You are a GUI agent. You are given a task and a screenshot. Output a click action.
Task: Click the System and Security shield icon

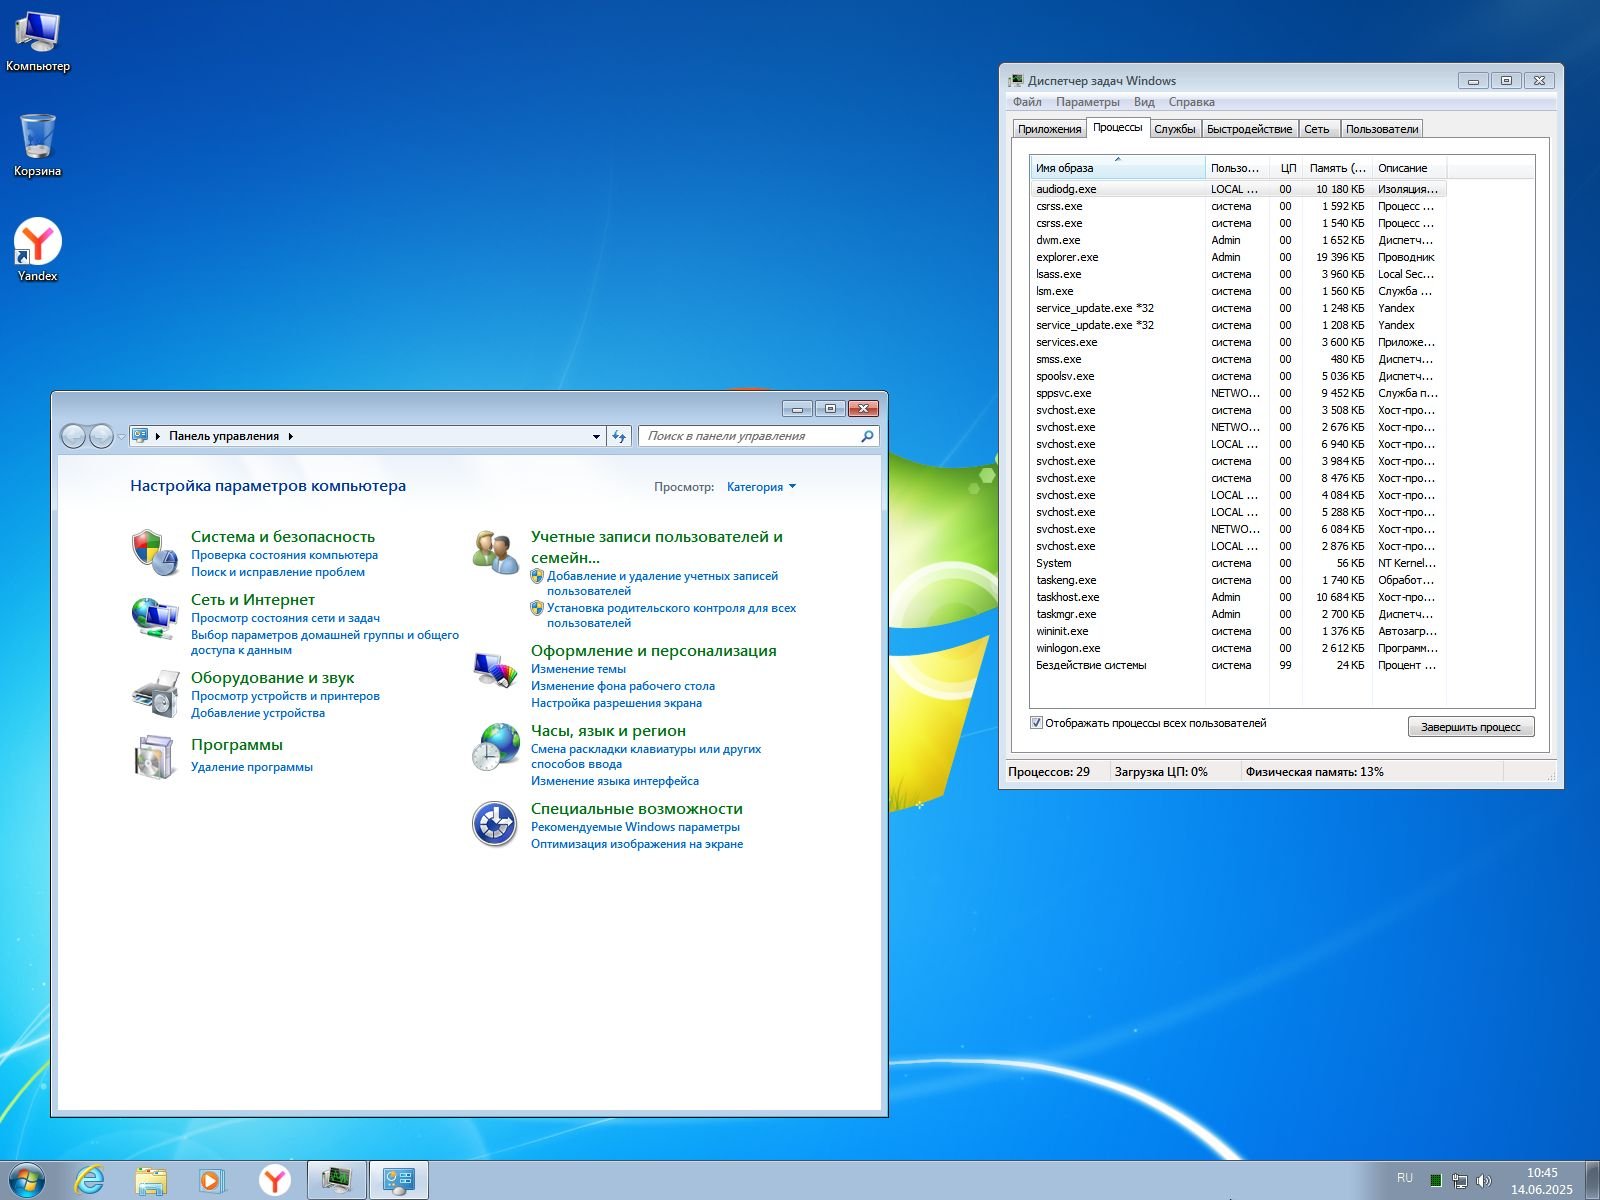[154, 552]
